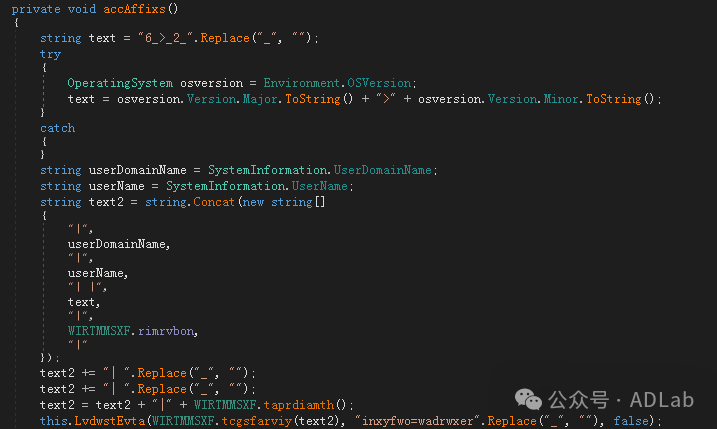Select the Minor property in version expression
717x429 pixels.
tap(561, 99)
